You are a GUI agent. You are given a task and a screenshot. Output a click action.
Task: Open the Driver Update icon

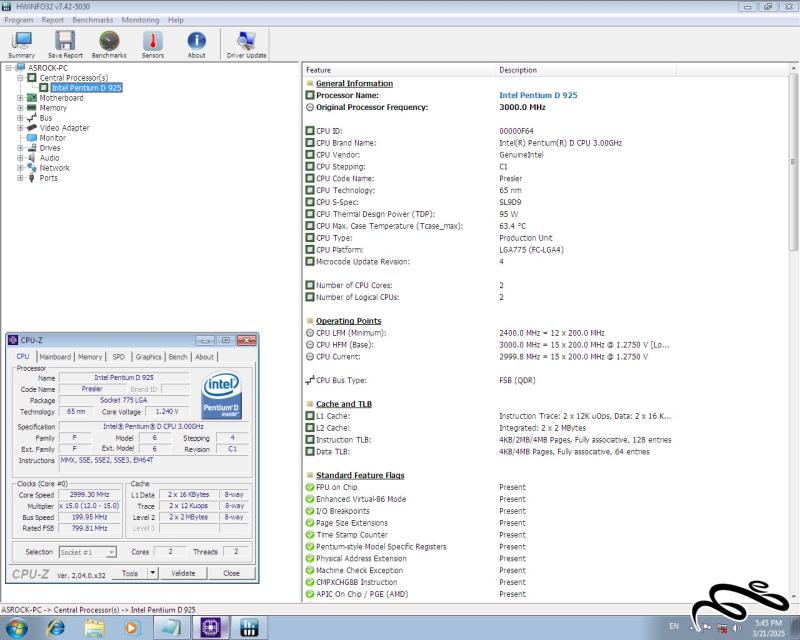(x=246, y=44)
